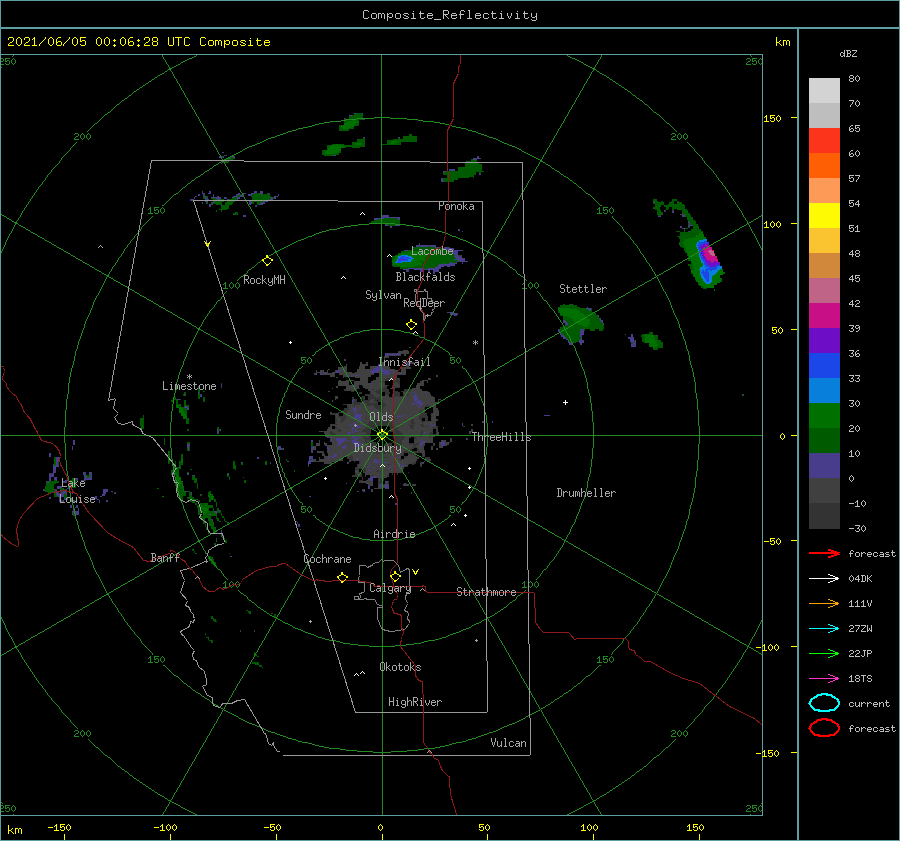This screenshot has width=900, height=841.
Task: Click the Limestone label
Action: (x=189, y=386)
